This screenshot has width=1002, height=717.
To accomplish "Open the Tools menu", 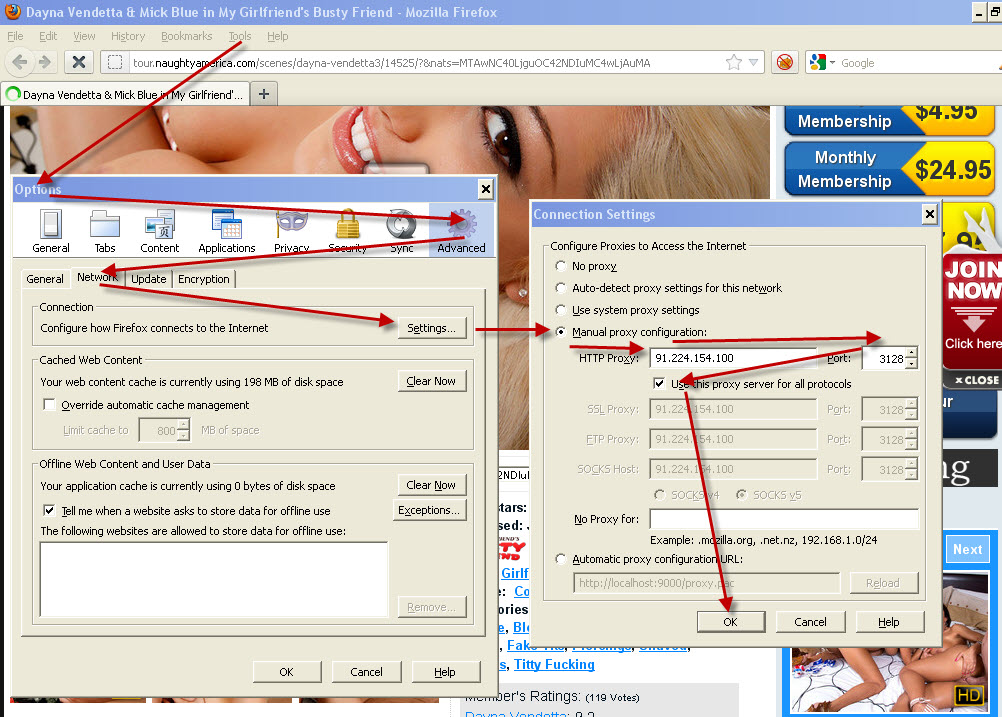I will (x=240, y=36).
